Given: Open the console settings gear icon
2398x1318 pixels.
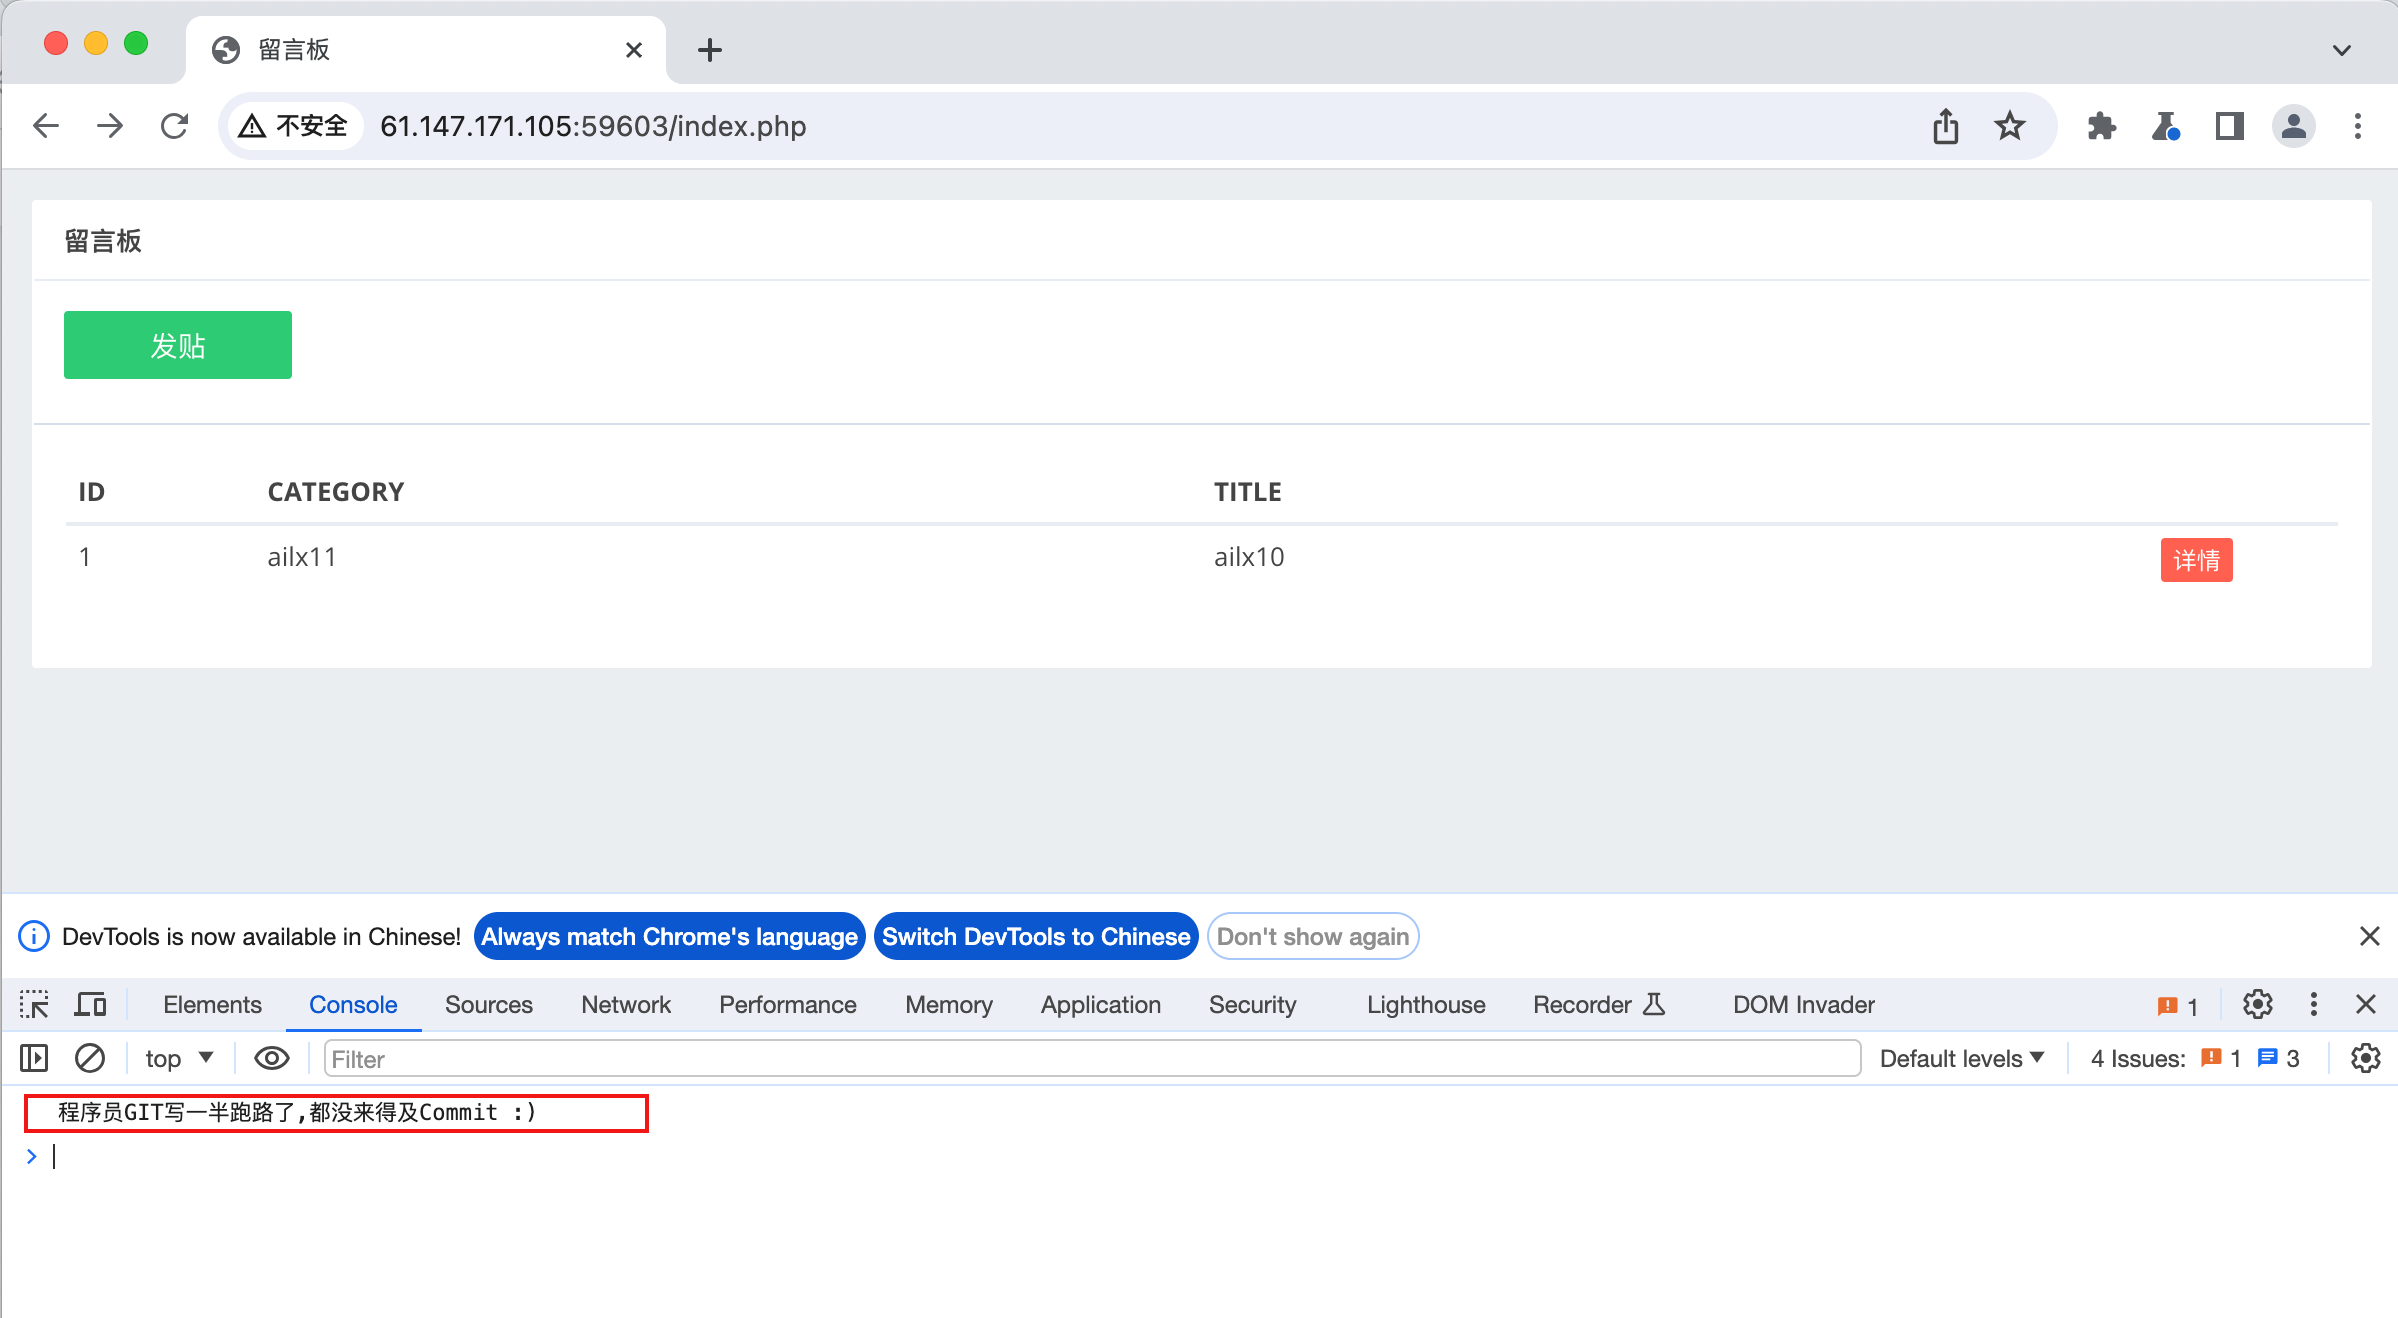Looking at the screenshot, I should [x=2365, y=1058].
